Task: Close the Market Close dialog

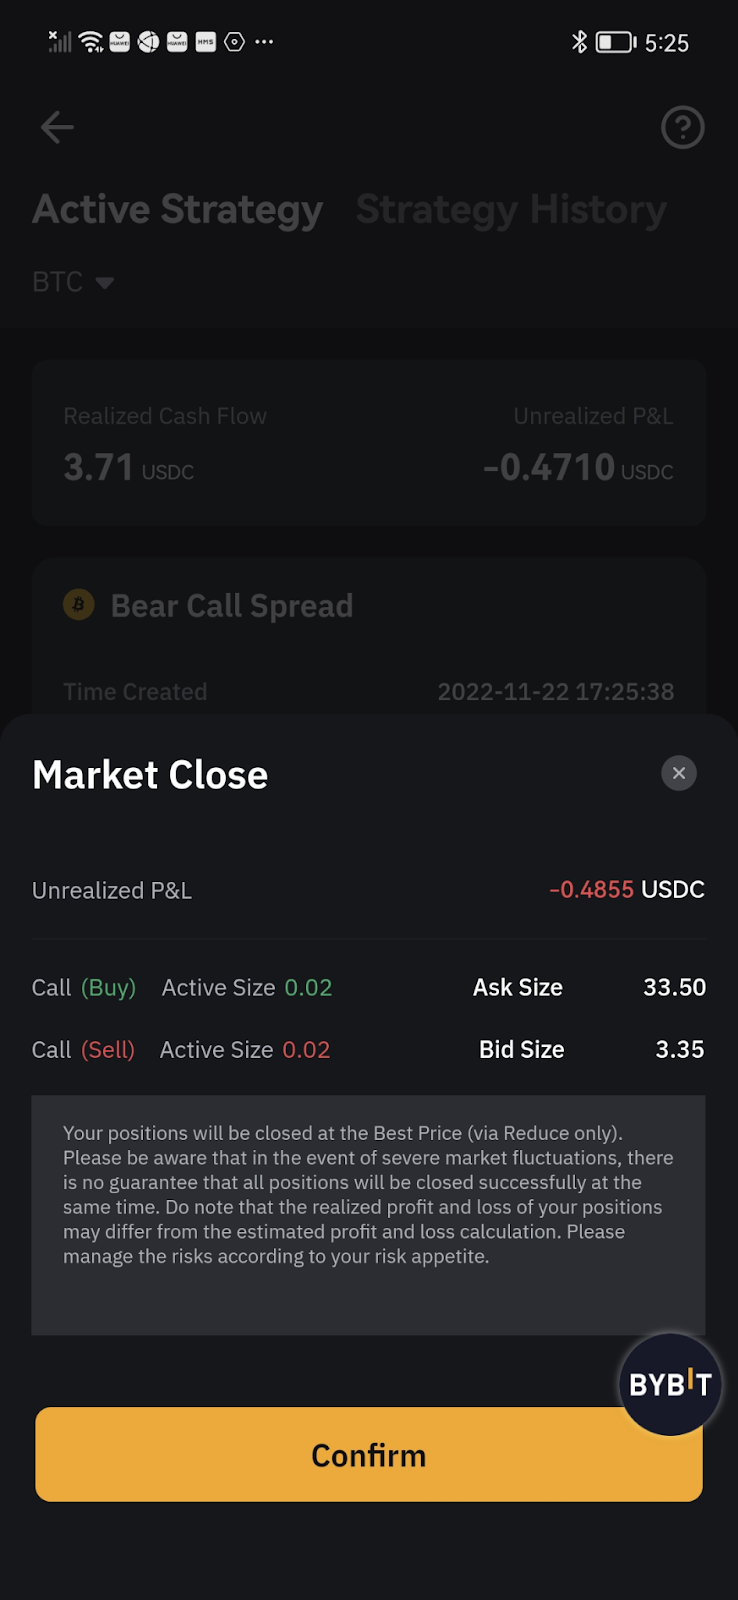Action: tap(679, 773)
